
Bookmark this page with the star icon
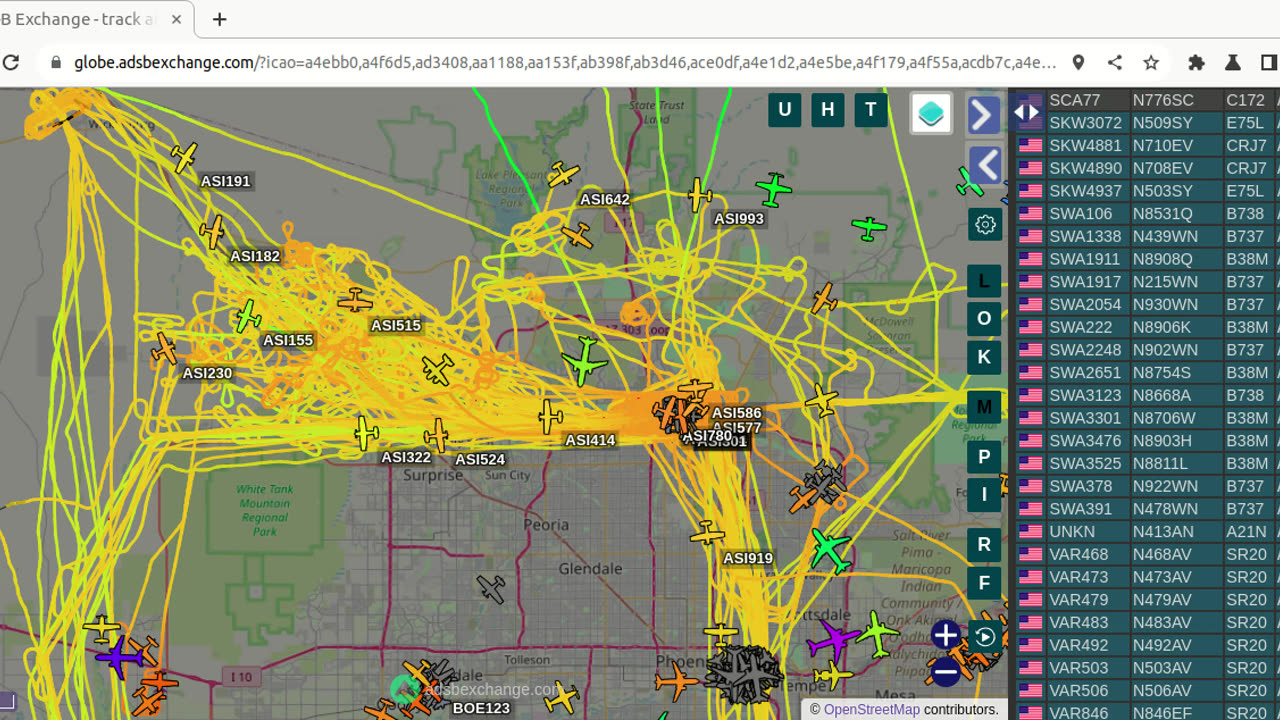(1151, 62)
